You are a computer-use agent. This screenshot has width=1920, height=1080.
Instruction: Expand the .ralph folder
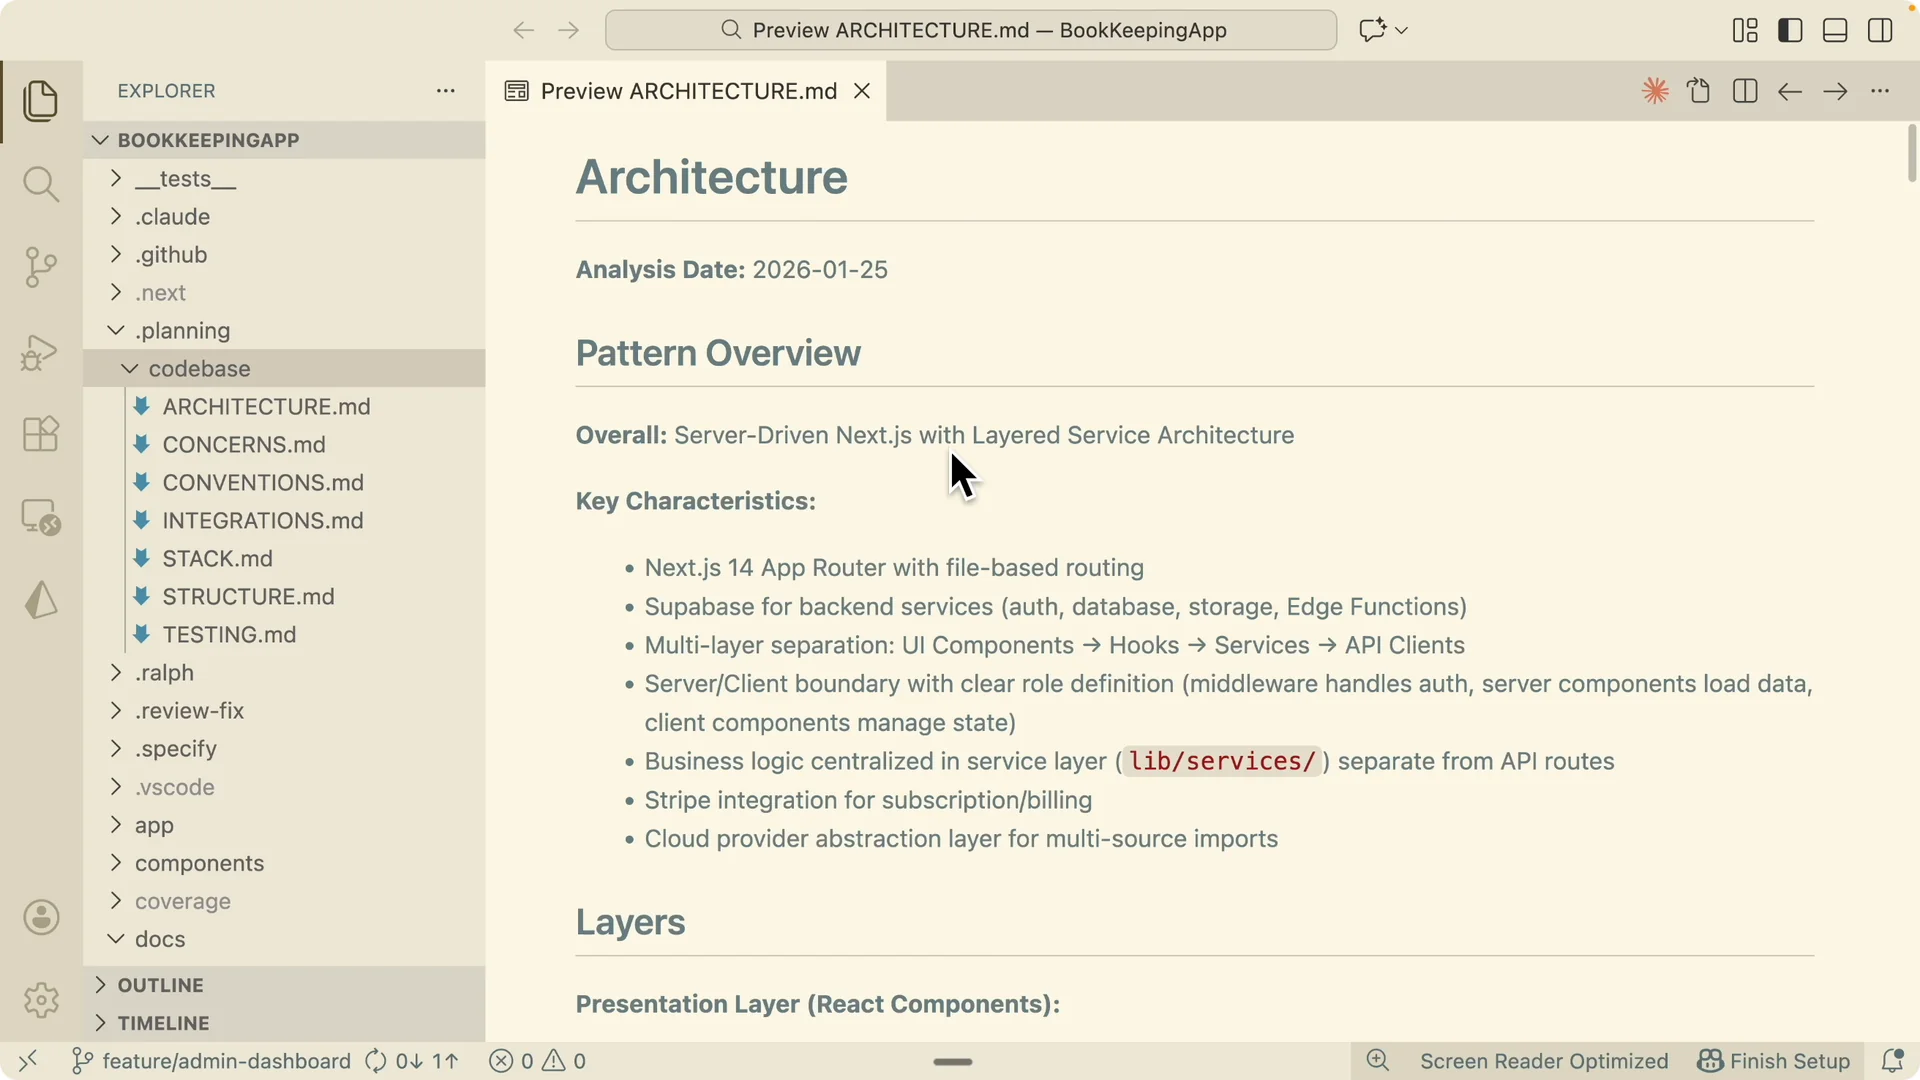pos(284,673)
